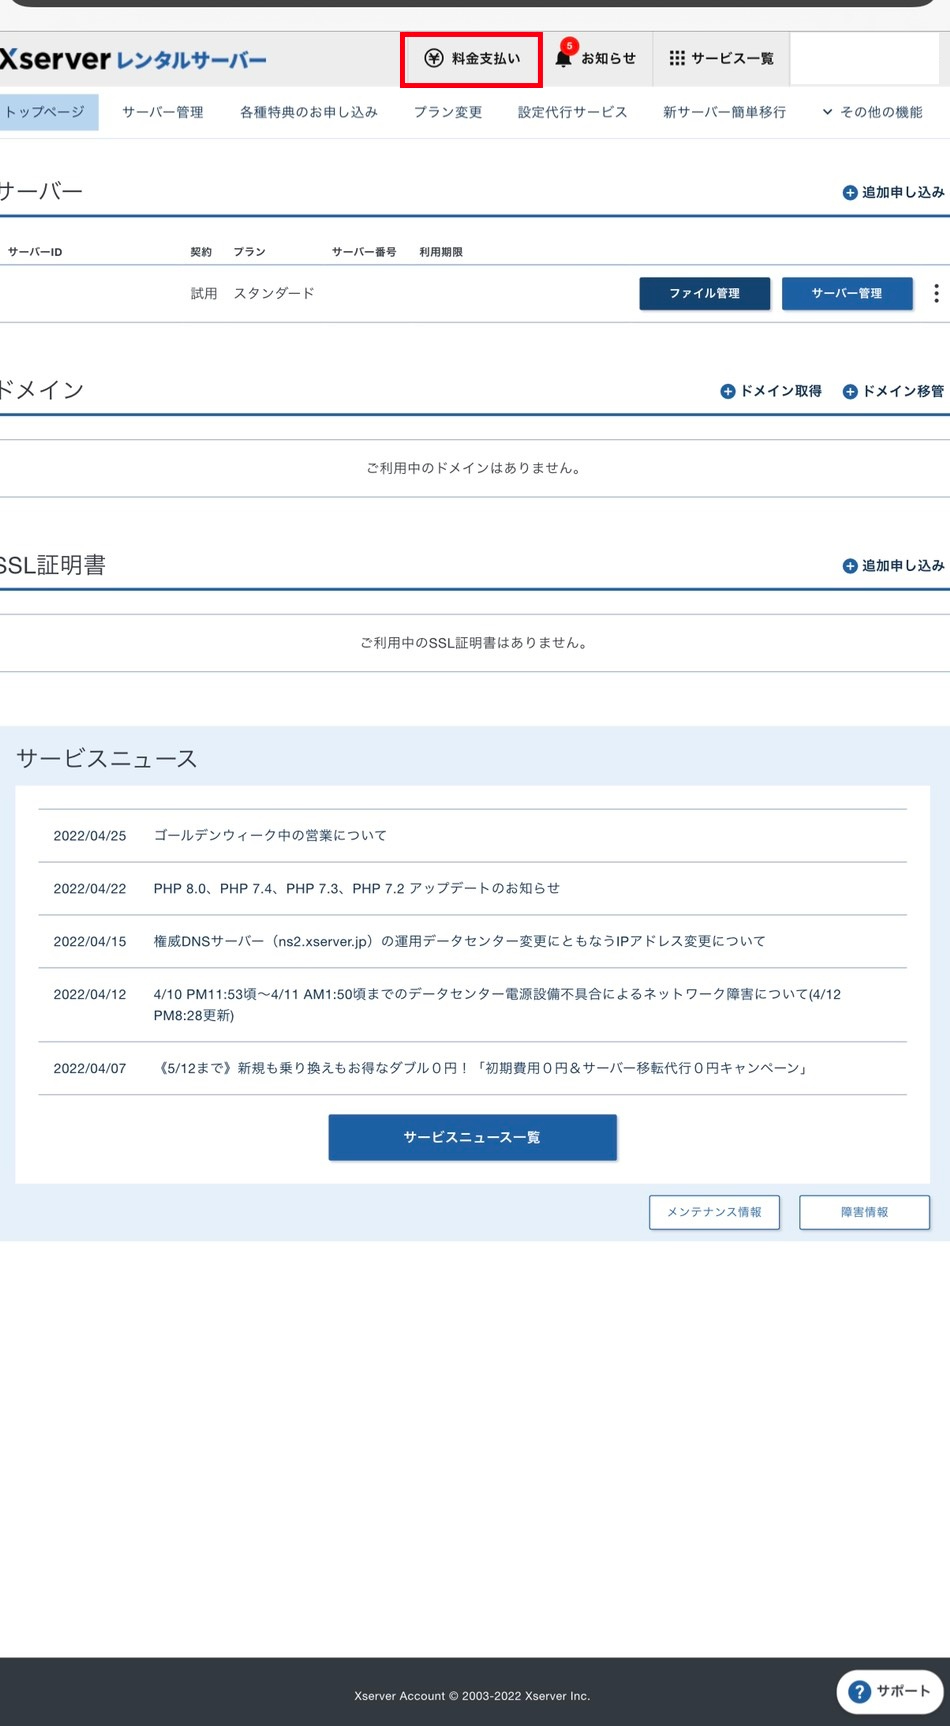This screenshot has height=1726, width=950.
Task: Click the 利用期限 column header
Action: click(x=441, y=252)
